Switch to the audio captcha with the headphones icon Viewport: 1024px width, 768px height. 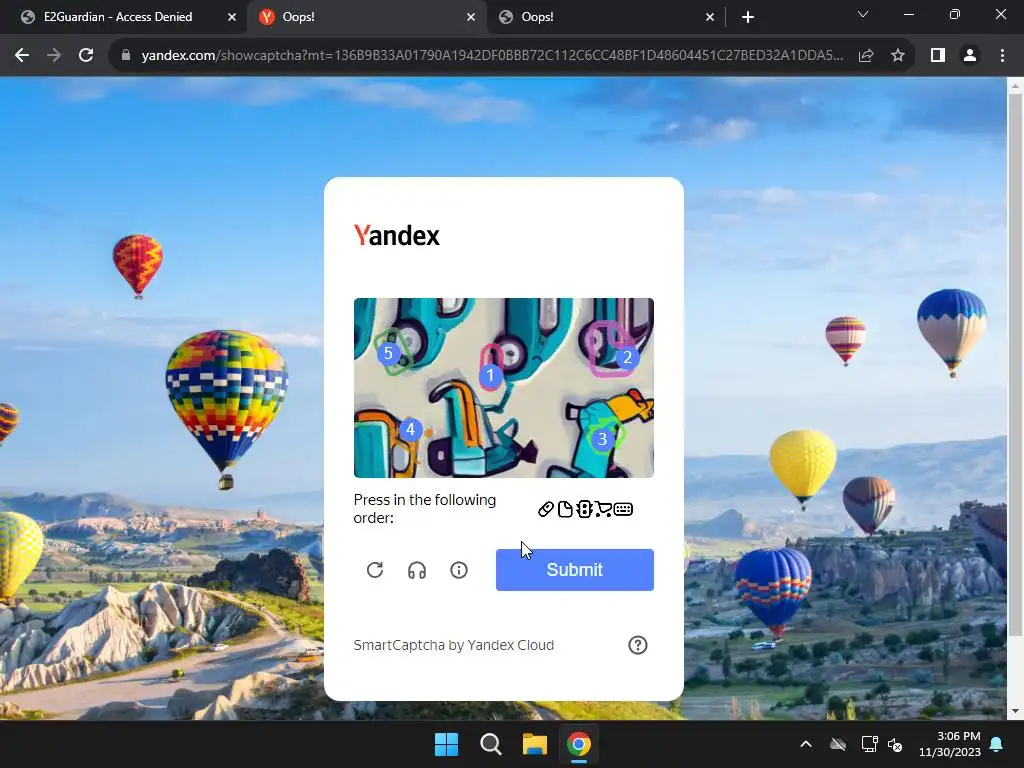point(417,570)
